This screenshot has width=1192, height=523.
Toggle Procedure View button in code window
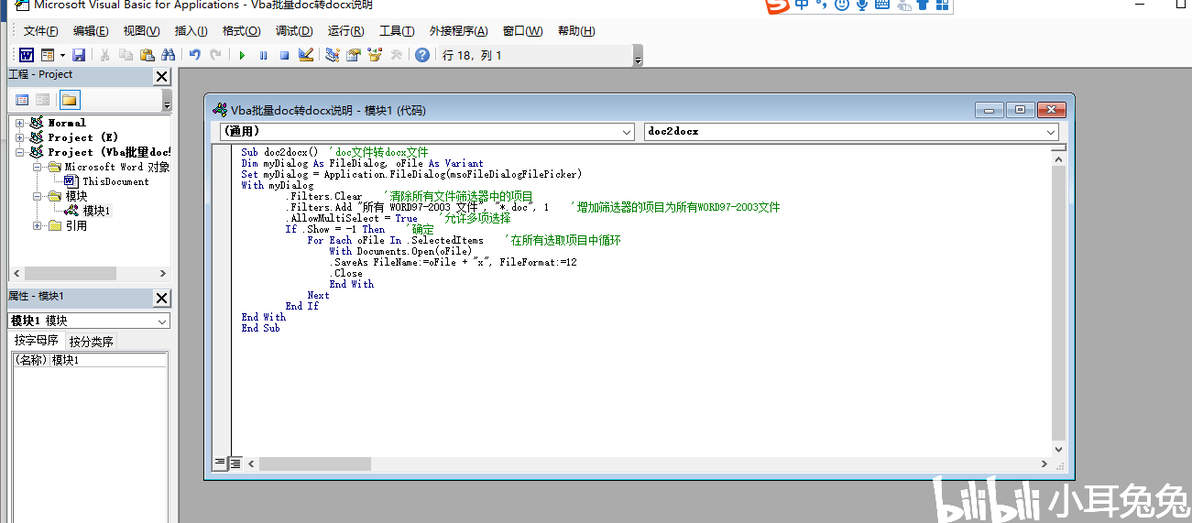coord(220,462)
